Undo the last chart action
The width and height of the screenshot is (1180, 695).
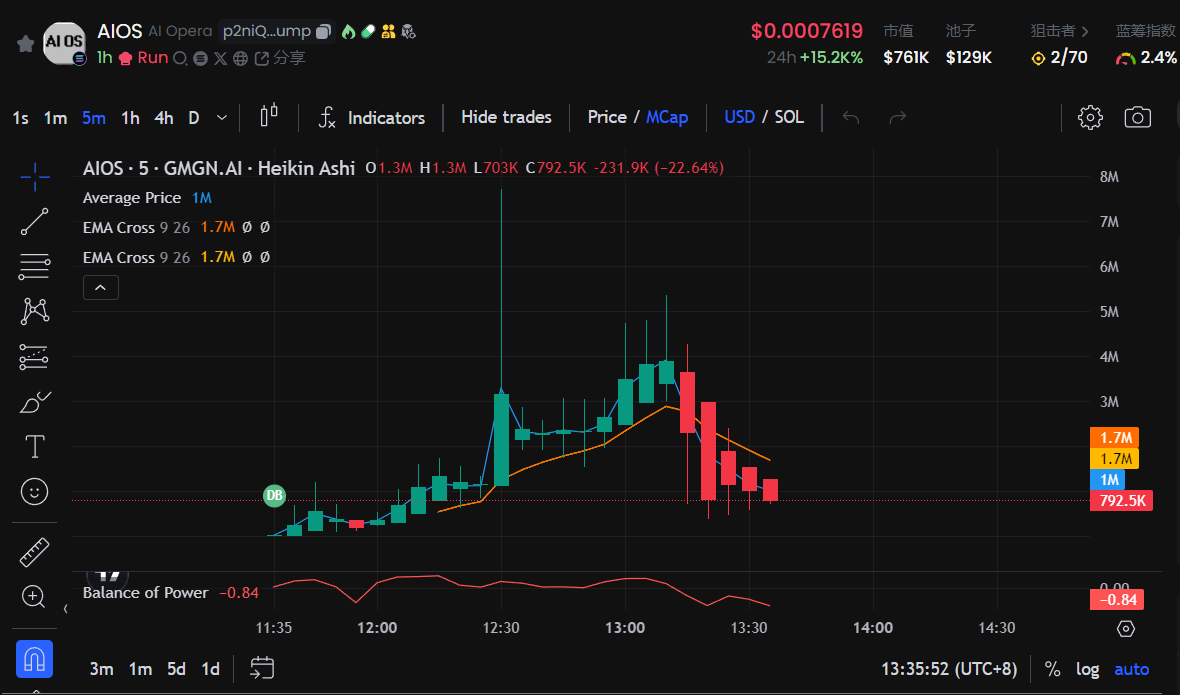[851, 117]
